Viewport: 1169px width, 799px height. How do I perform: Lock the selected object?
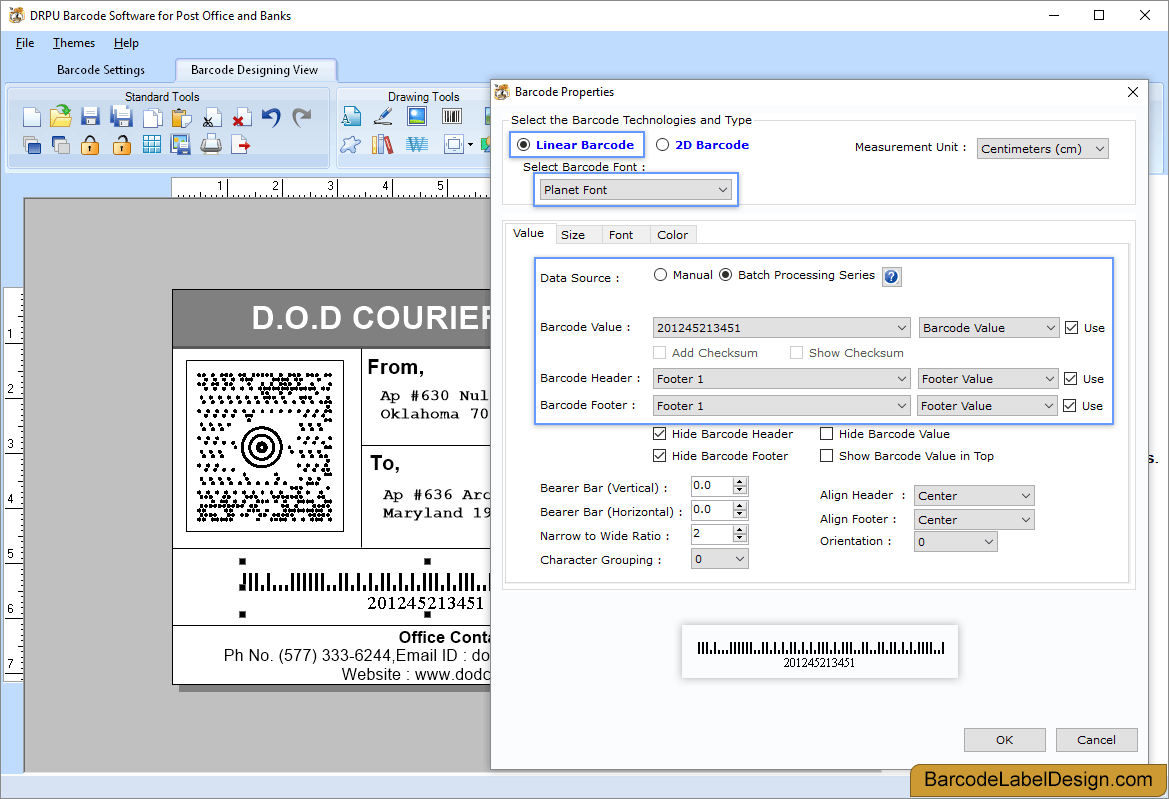click(90, 145)
